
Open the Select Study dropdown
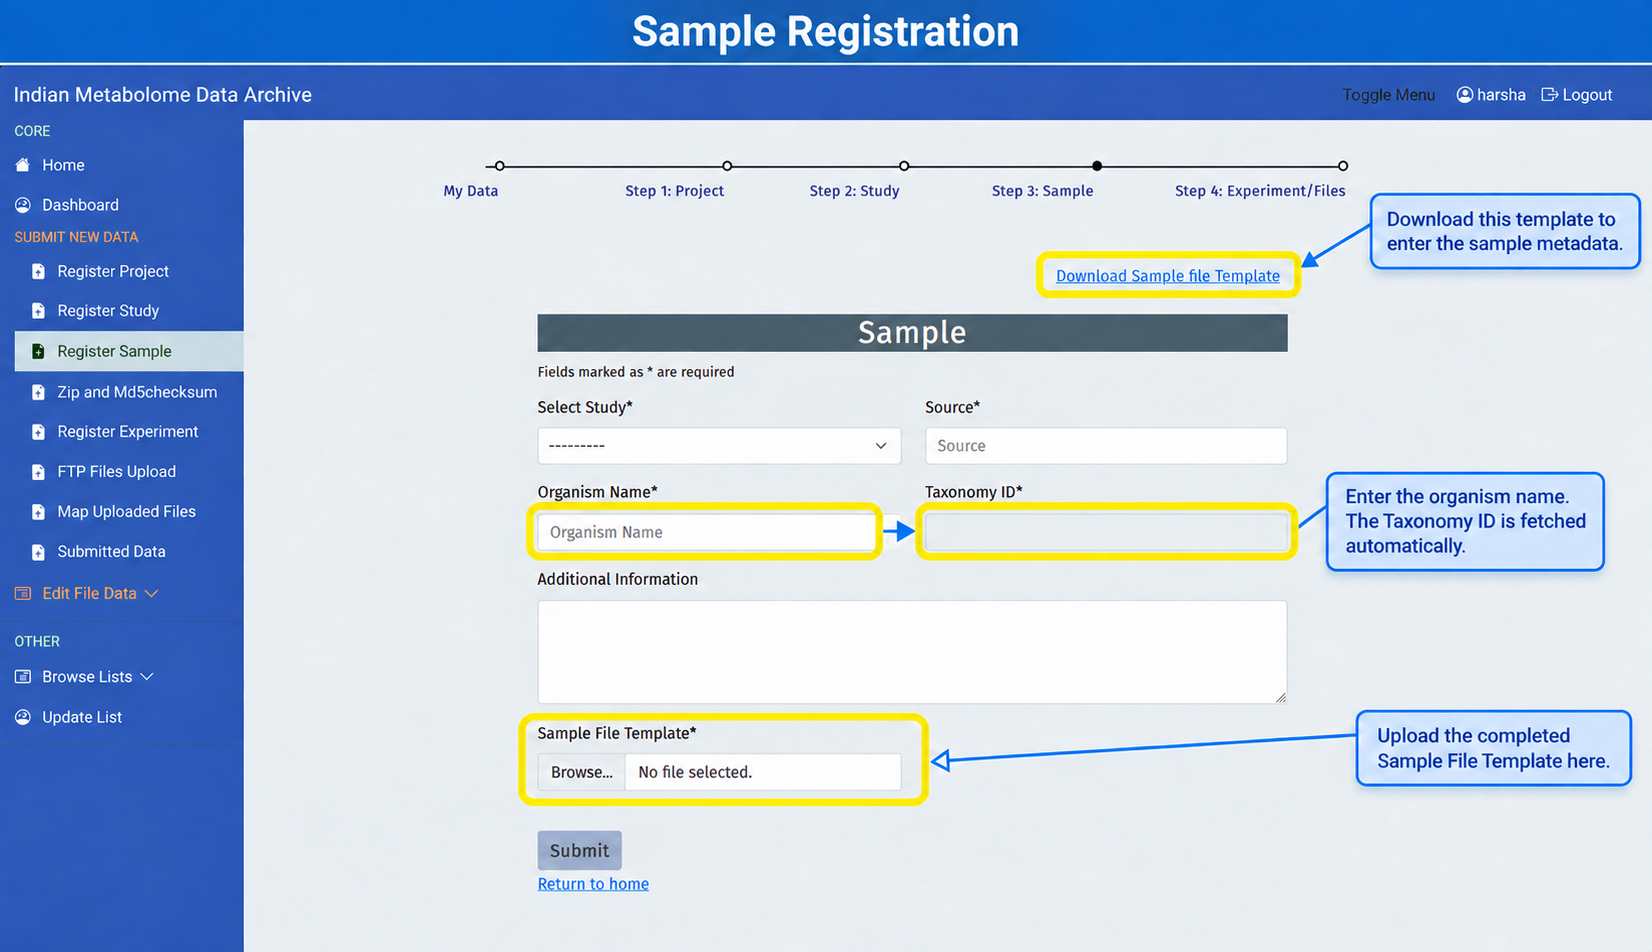[719, 446]
